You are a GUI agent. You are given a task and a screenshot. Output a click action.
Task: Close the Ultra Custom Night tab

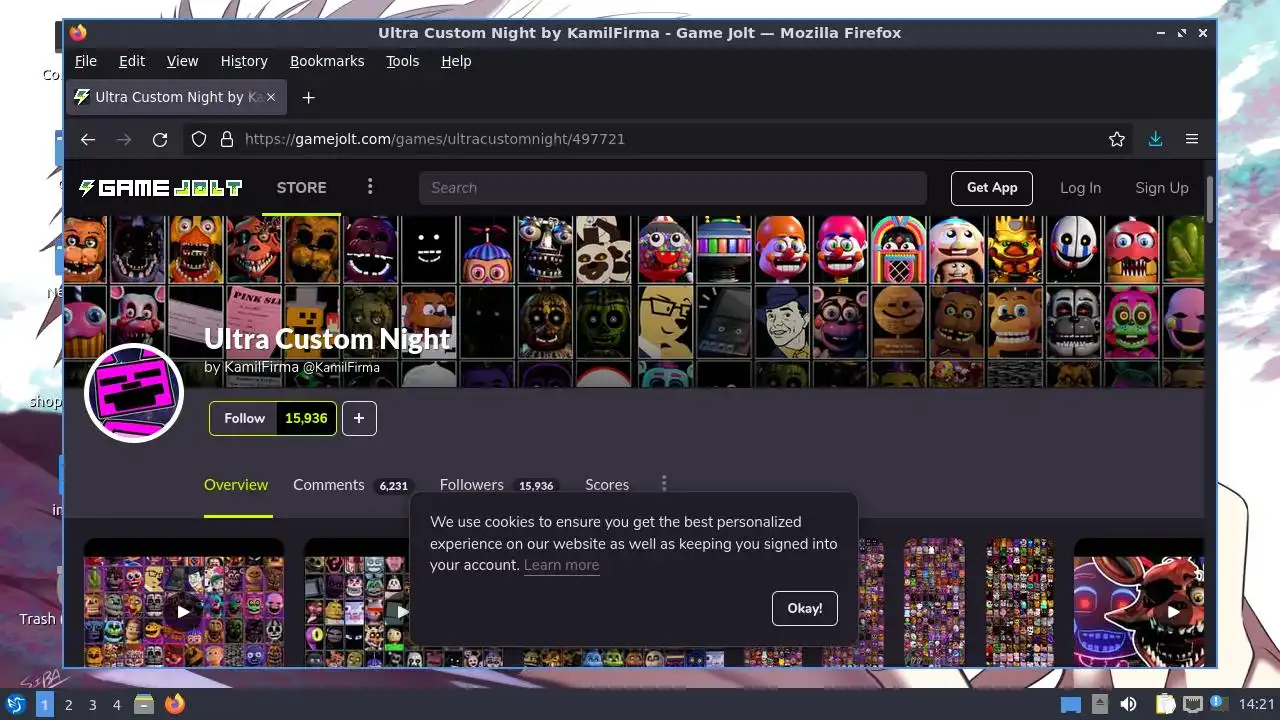271,97
